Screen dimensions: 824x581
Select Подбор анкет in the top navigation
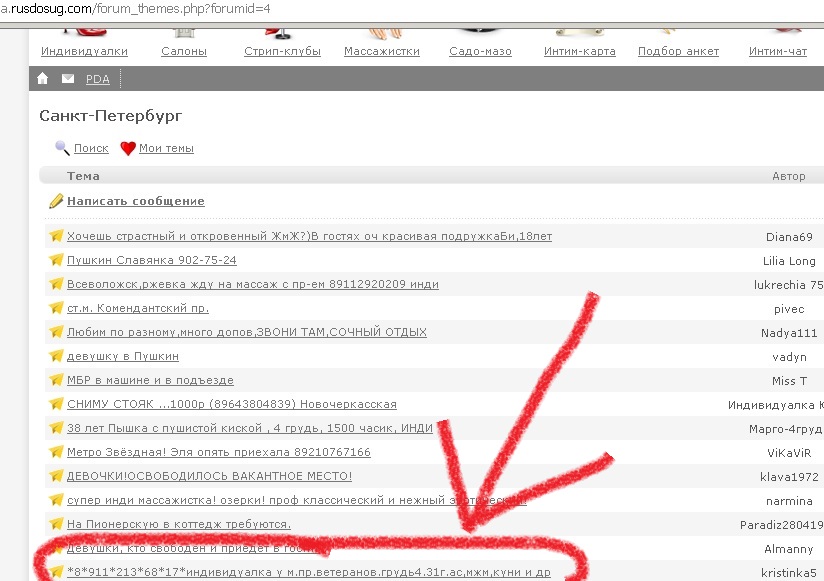coord(678,51)
